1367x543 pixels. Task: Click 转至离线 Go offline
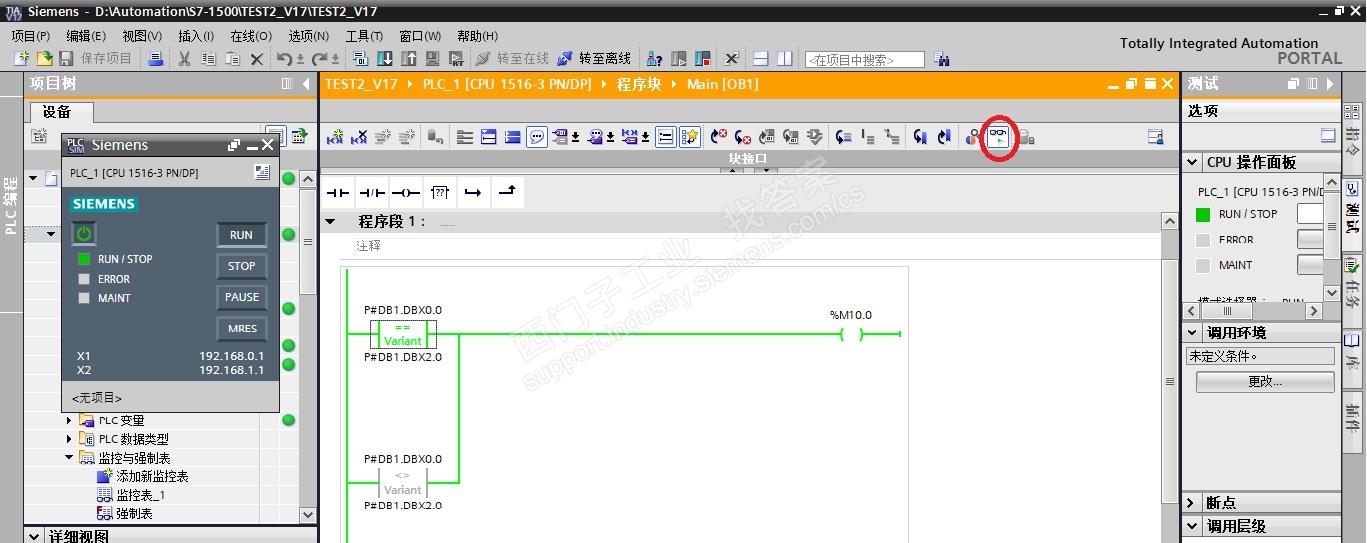tap(594, 59)
